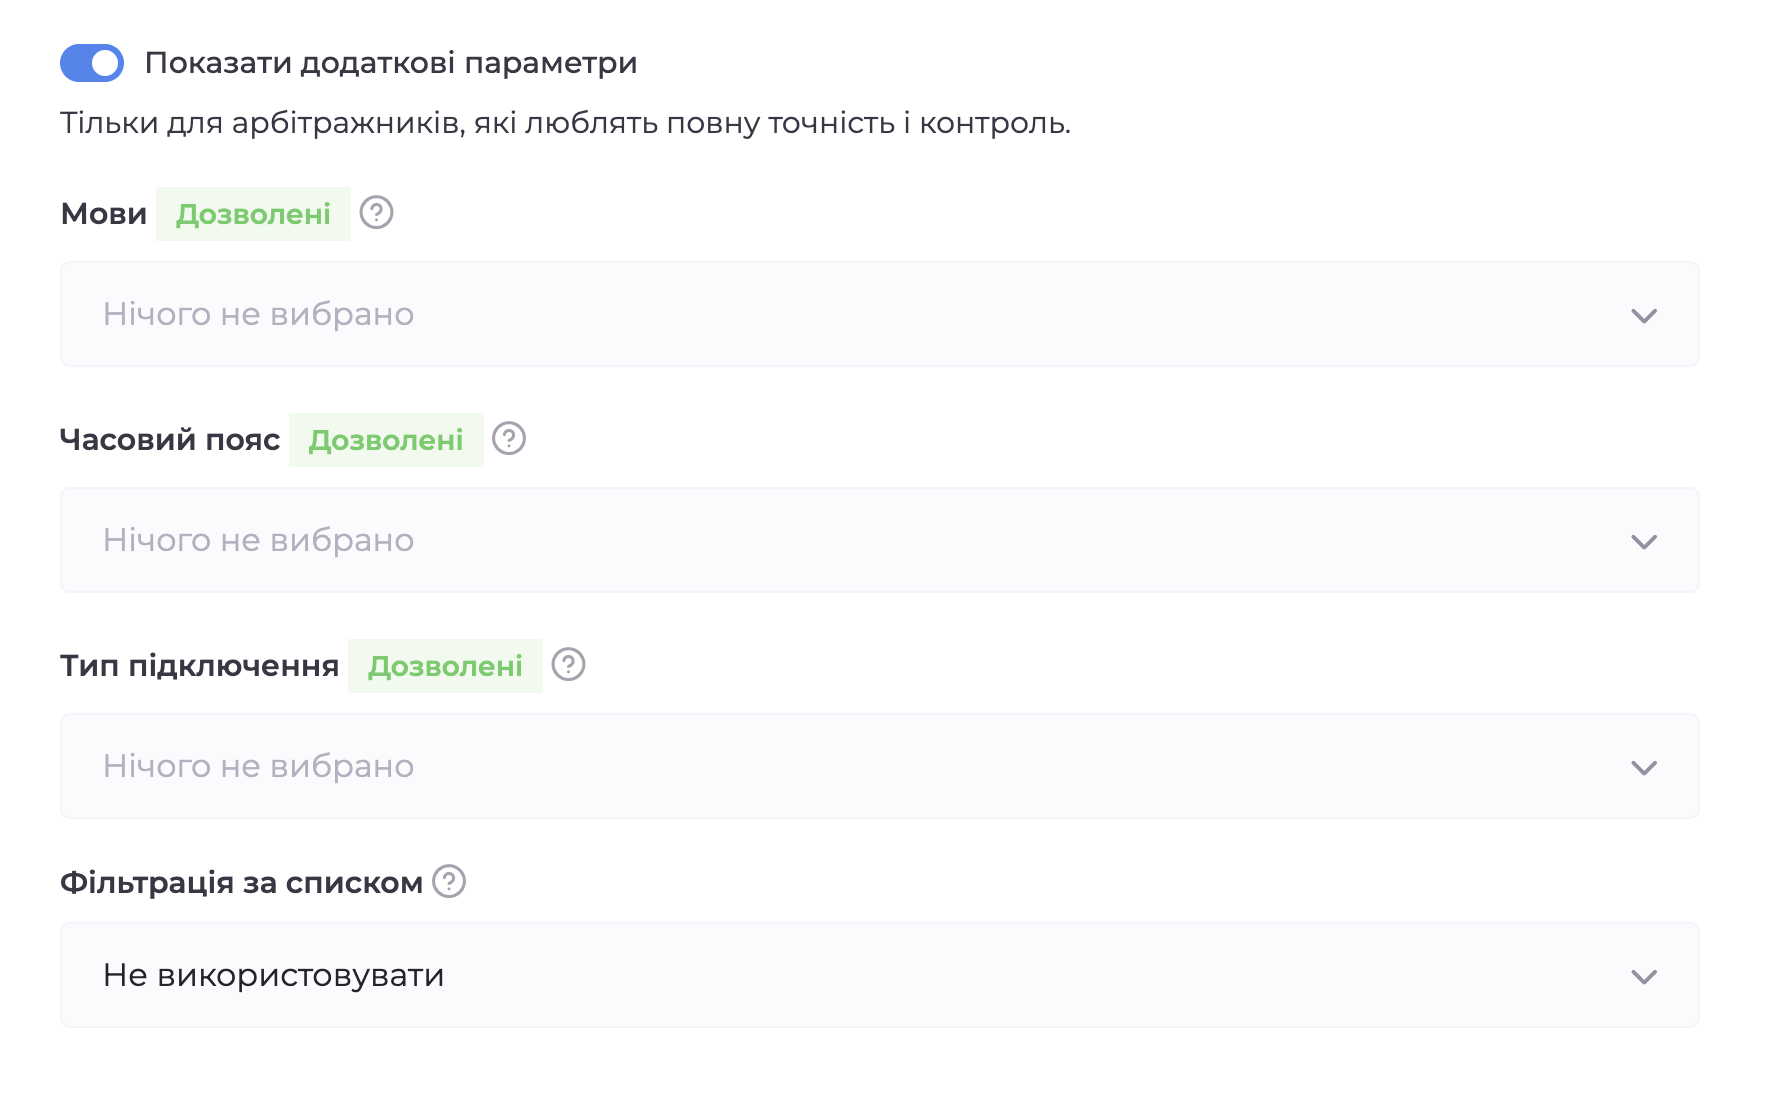Click the Дозволені badge for Тип підключення
1790x1098 pixels.
click(x=446, y=665)
